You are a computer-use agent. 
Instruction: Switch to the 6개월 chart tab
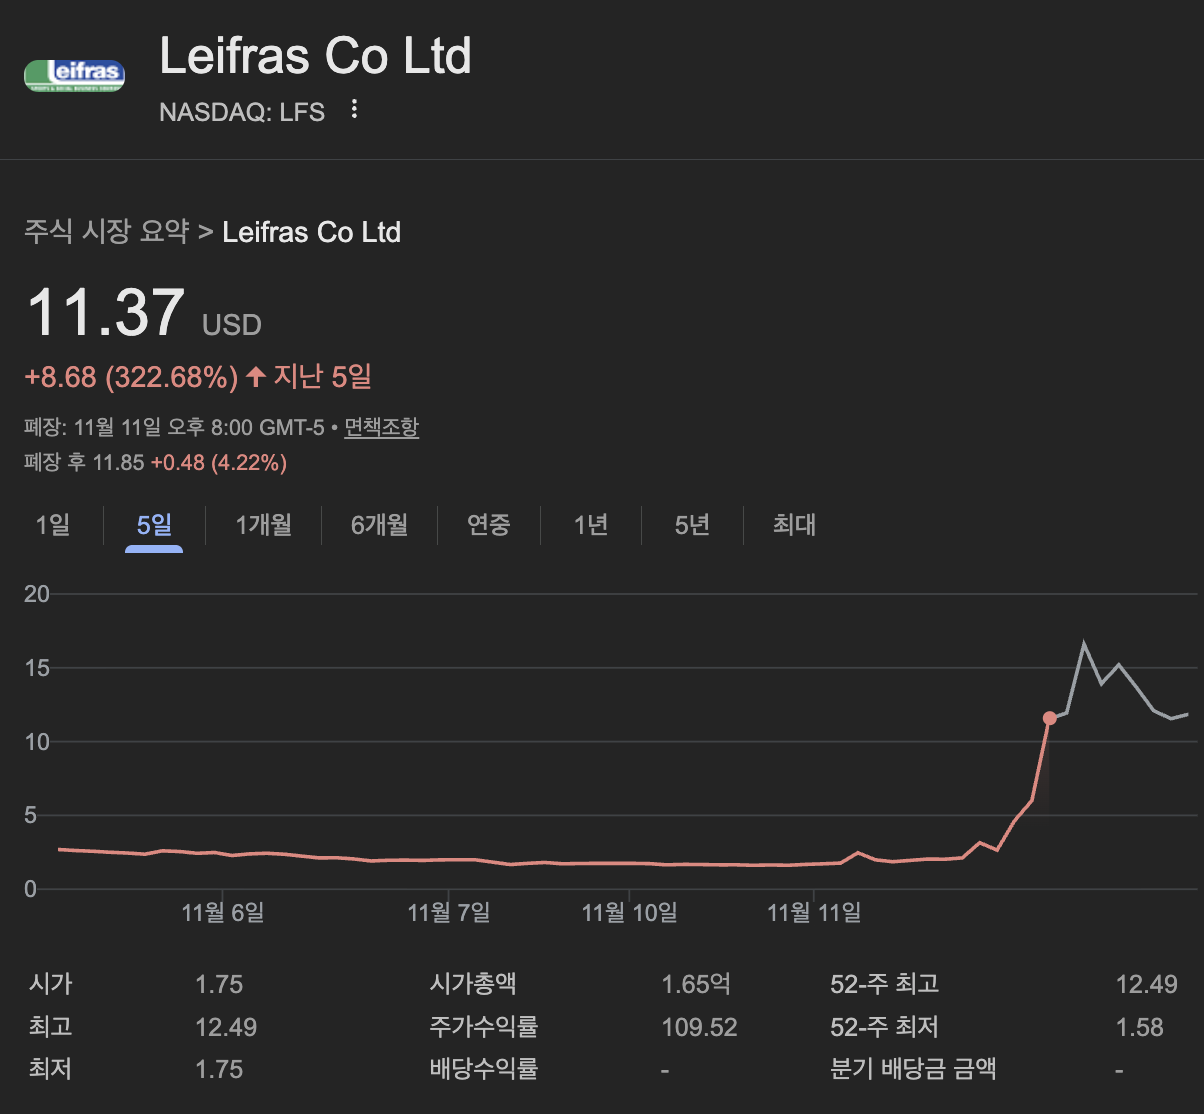(379, 524)
